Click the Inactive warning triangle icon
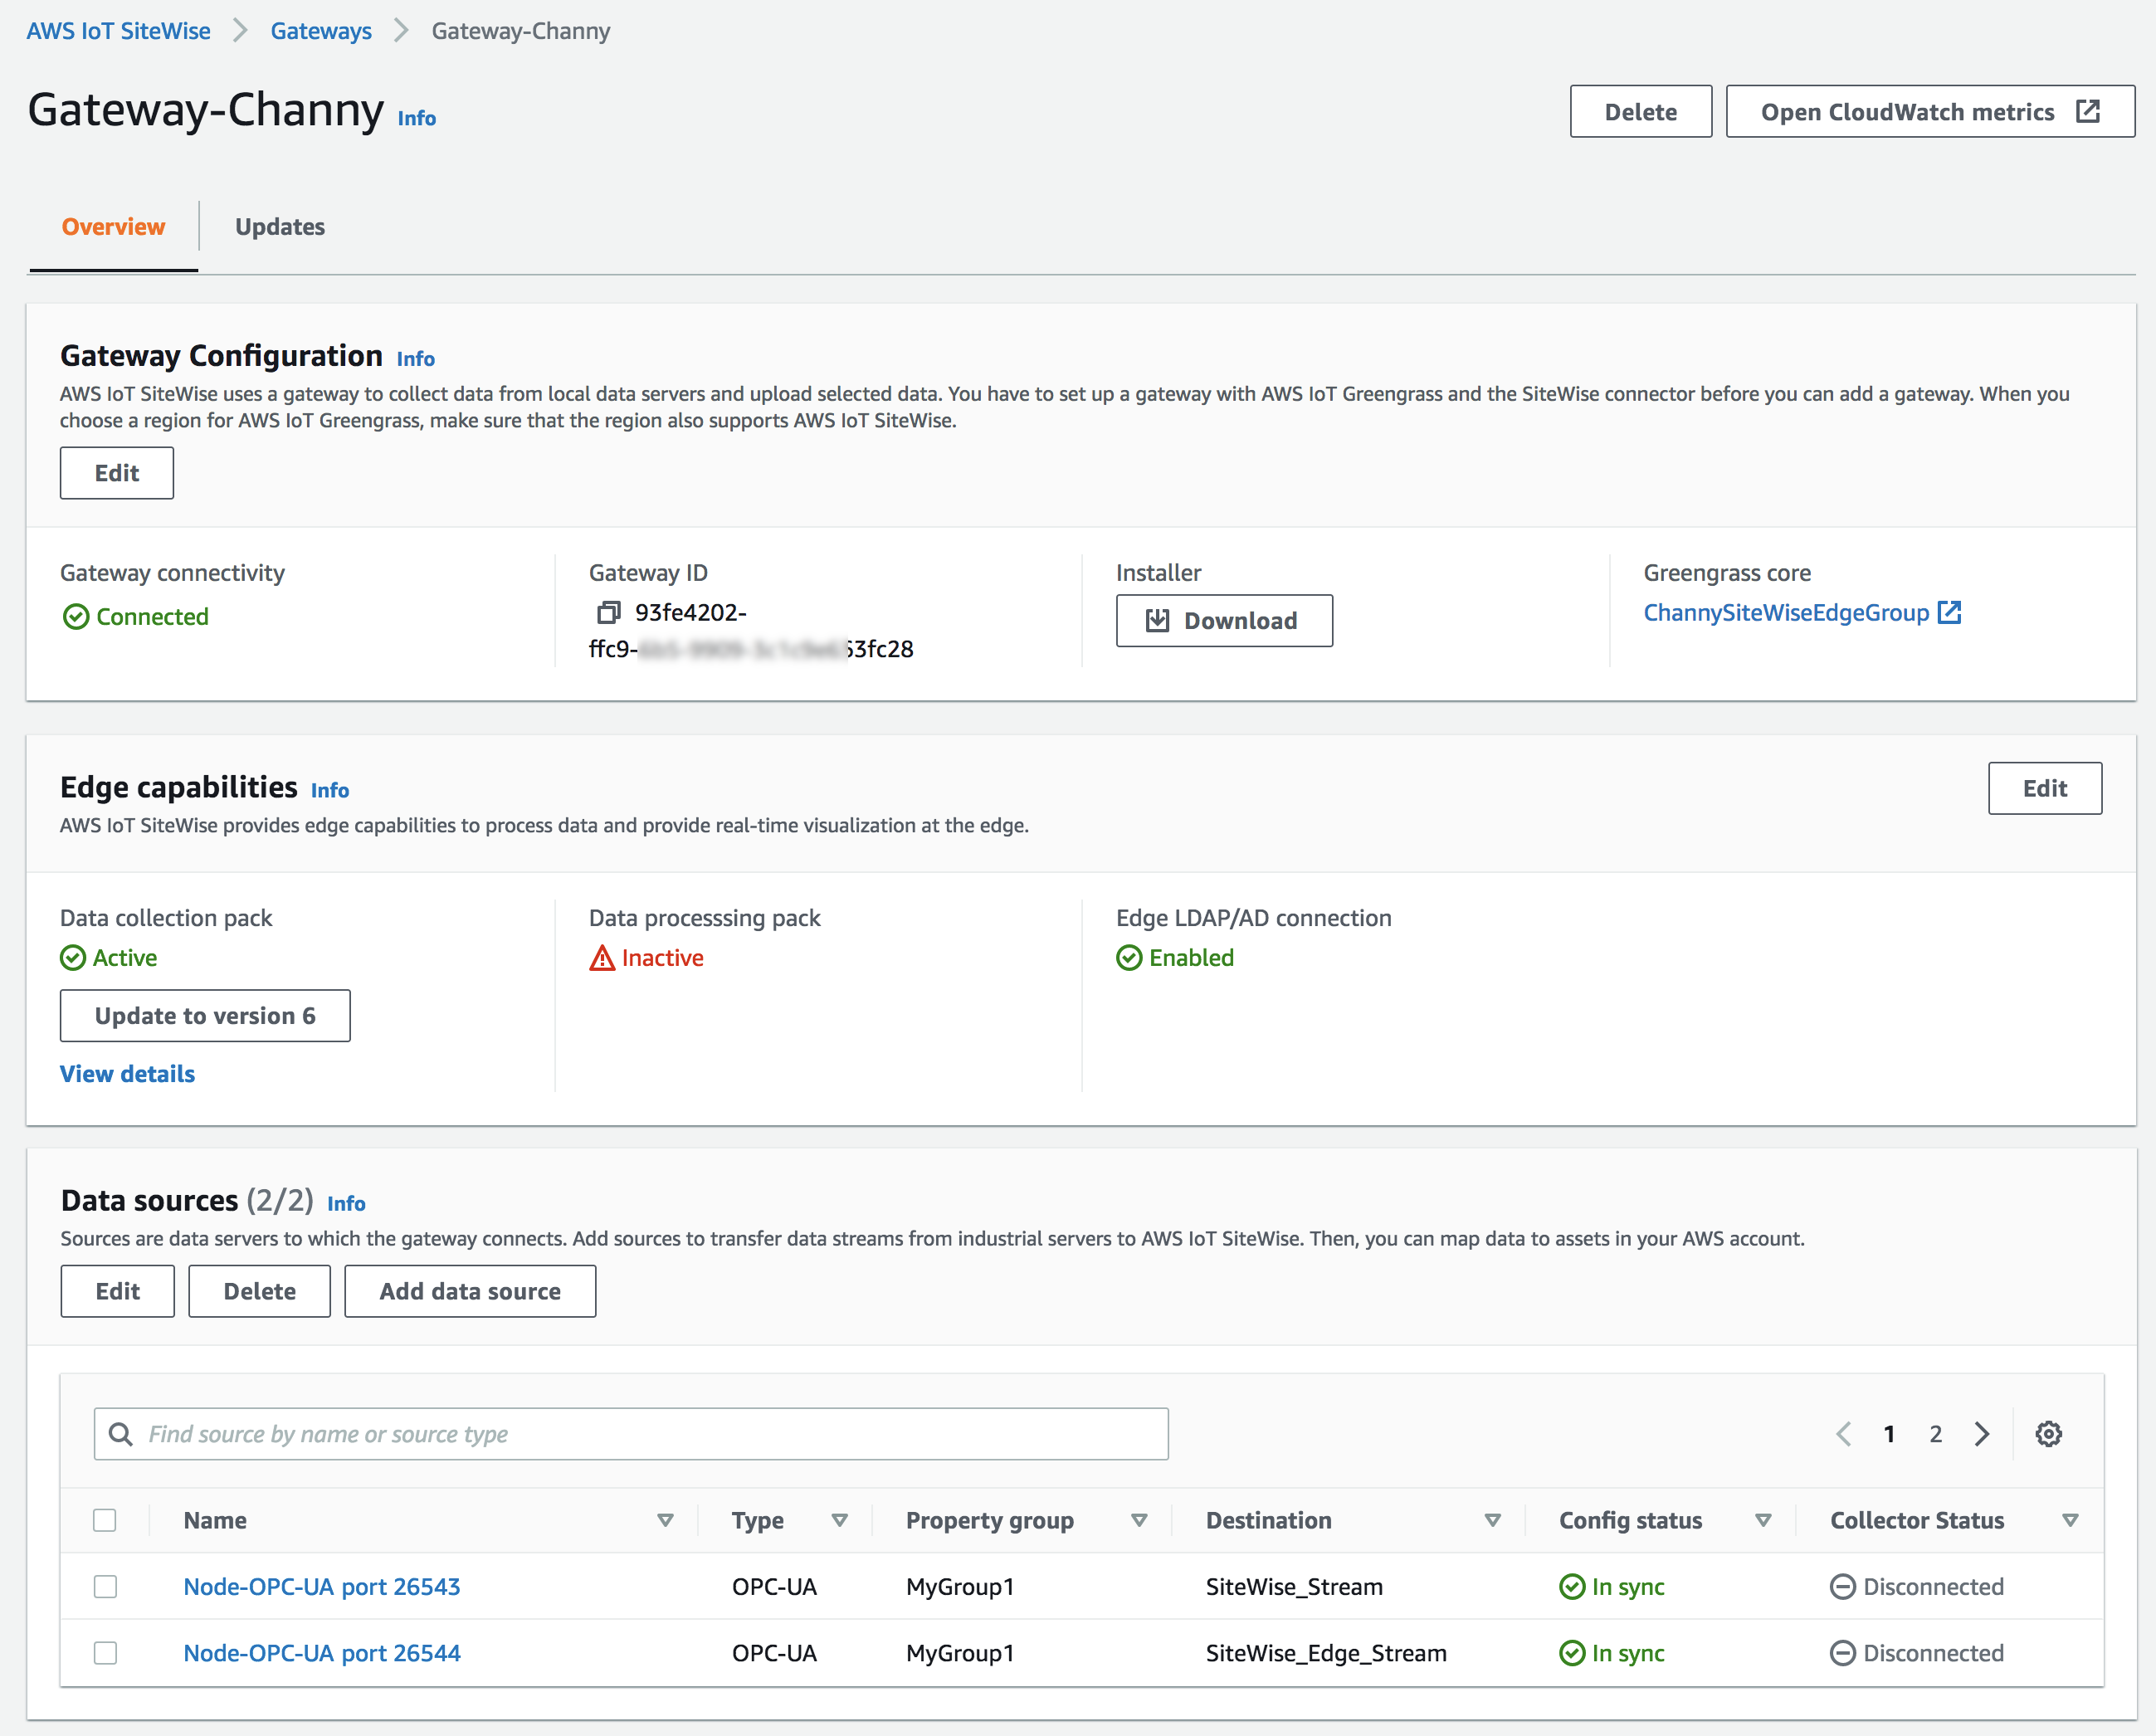This screenshot has height=1736, width=2156. [602, 958]
